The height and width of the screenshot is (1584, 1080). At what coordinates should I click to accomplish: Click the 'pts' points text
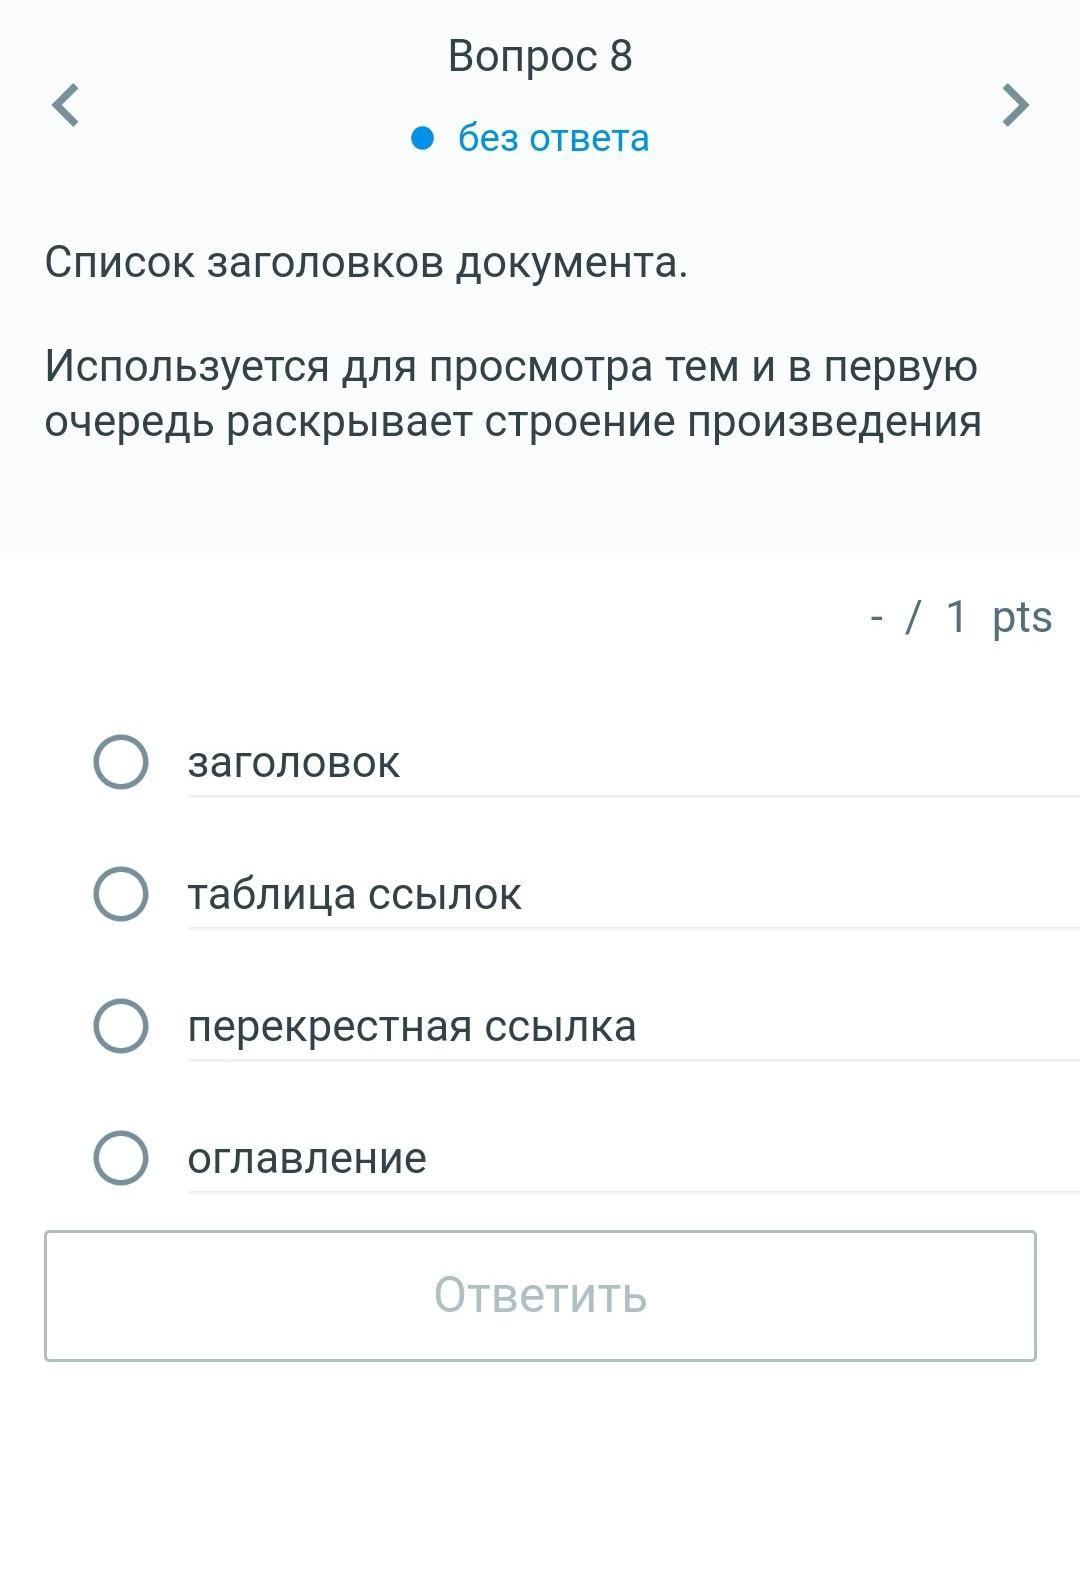click(1022, 617)
